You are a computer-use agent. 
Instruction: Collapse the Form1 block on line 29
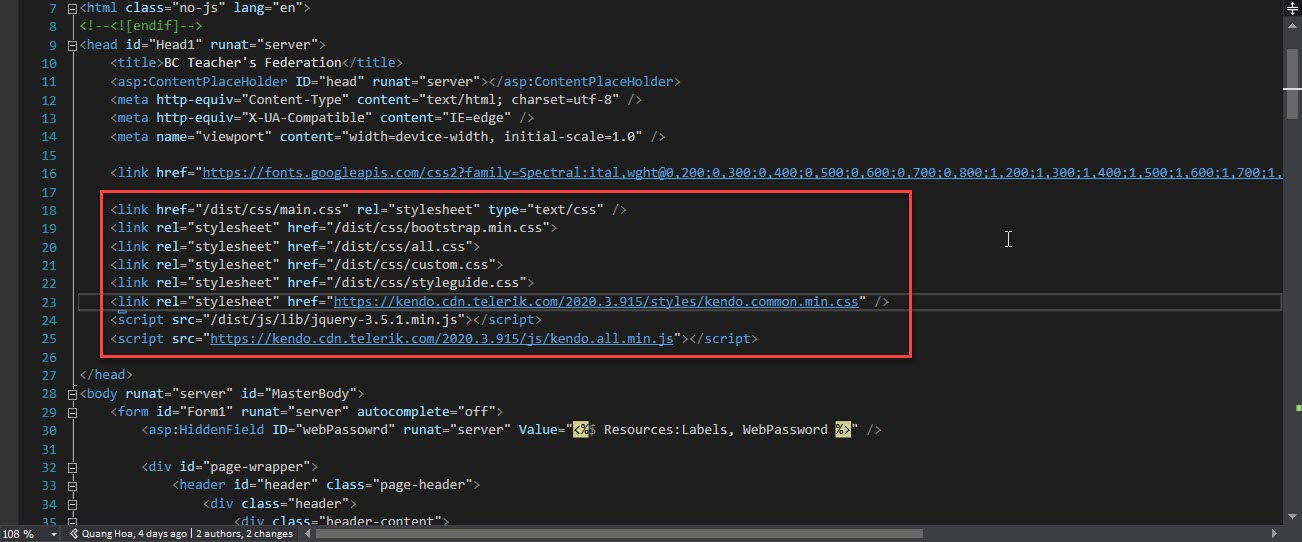pyautogui.click(x=71, y=412)
